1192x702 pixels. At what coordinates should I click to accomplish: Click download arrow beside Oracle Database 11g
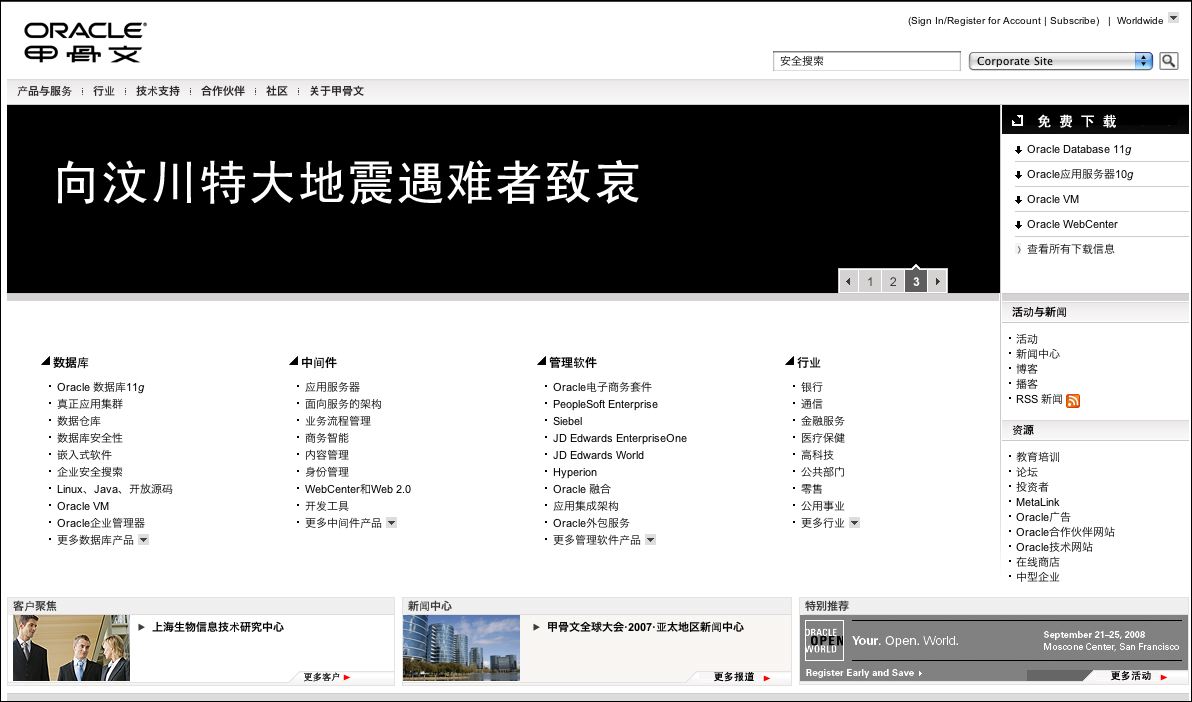click(x=1018, y=150)
